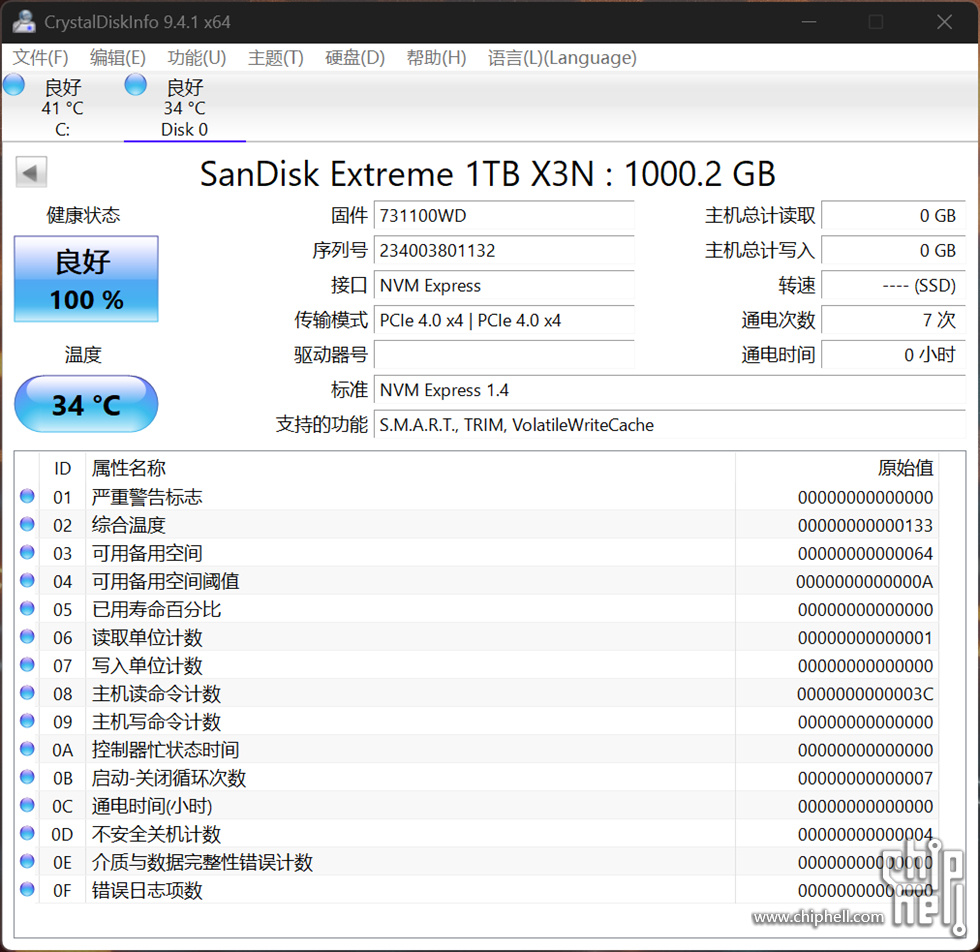Click the status dot for 读取单位计数 row
The image size is (980, 952).
pos(27,636)
